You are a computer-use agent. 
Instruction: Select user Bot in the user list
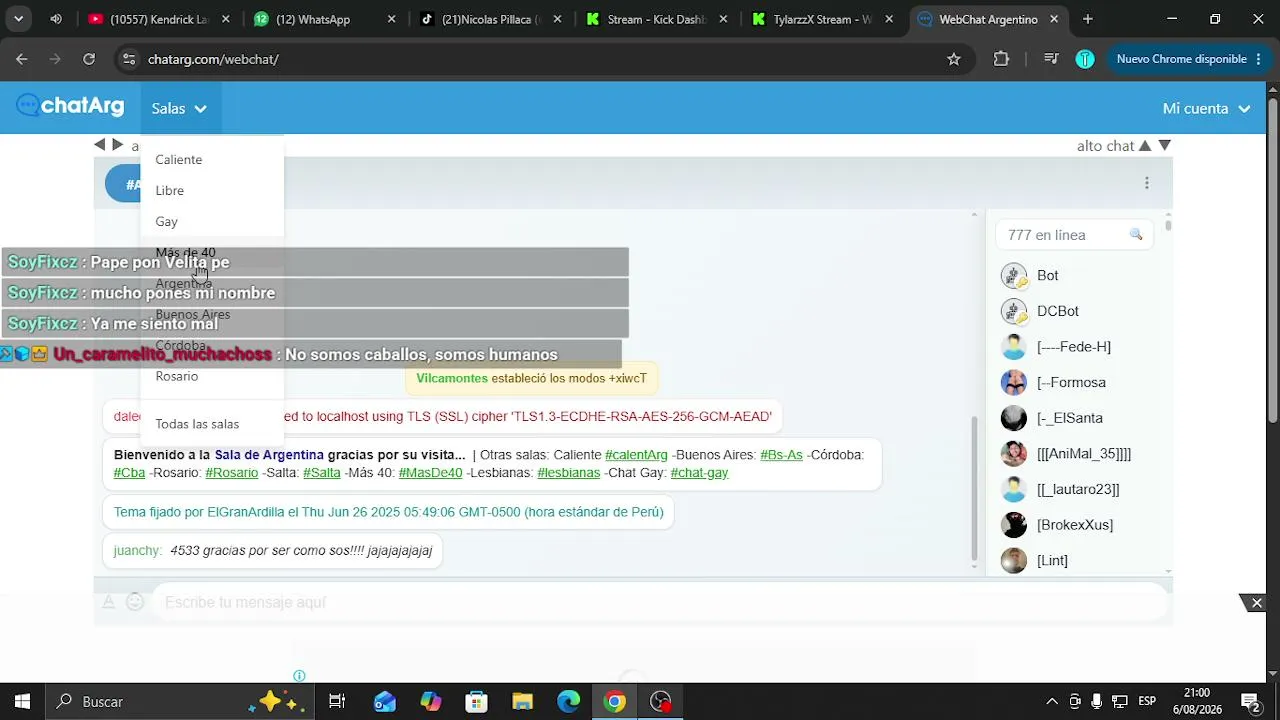point(1048,275)
